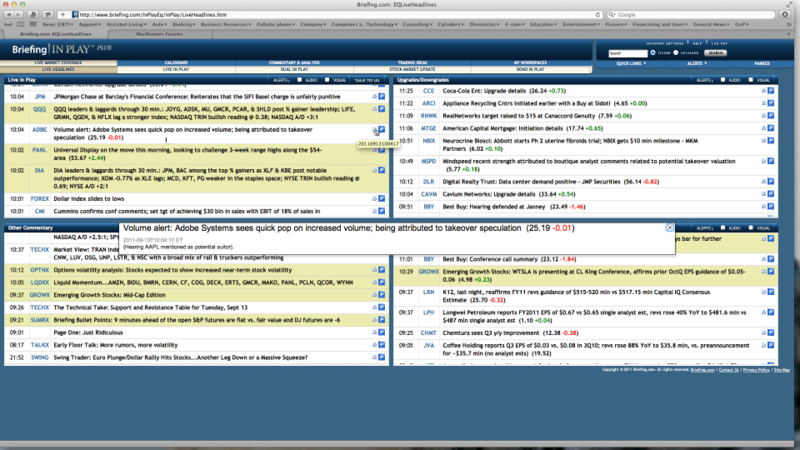Select the Ticker search radio button

[x=653, y=53]
